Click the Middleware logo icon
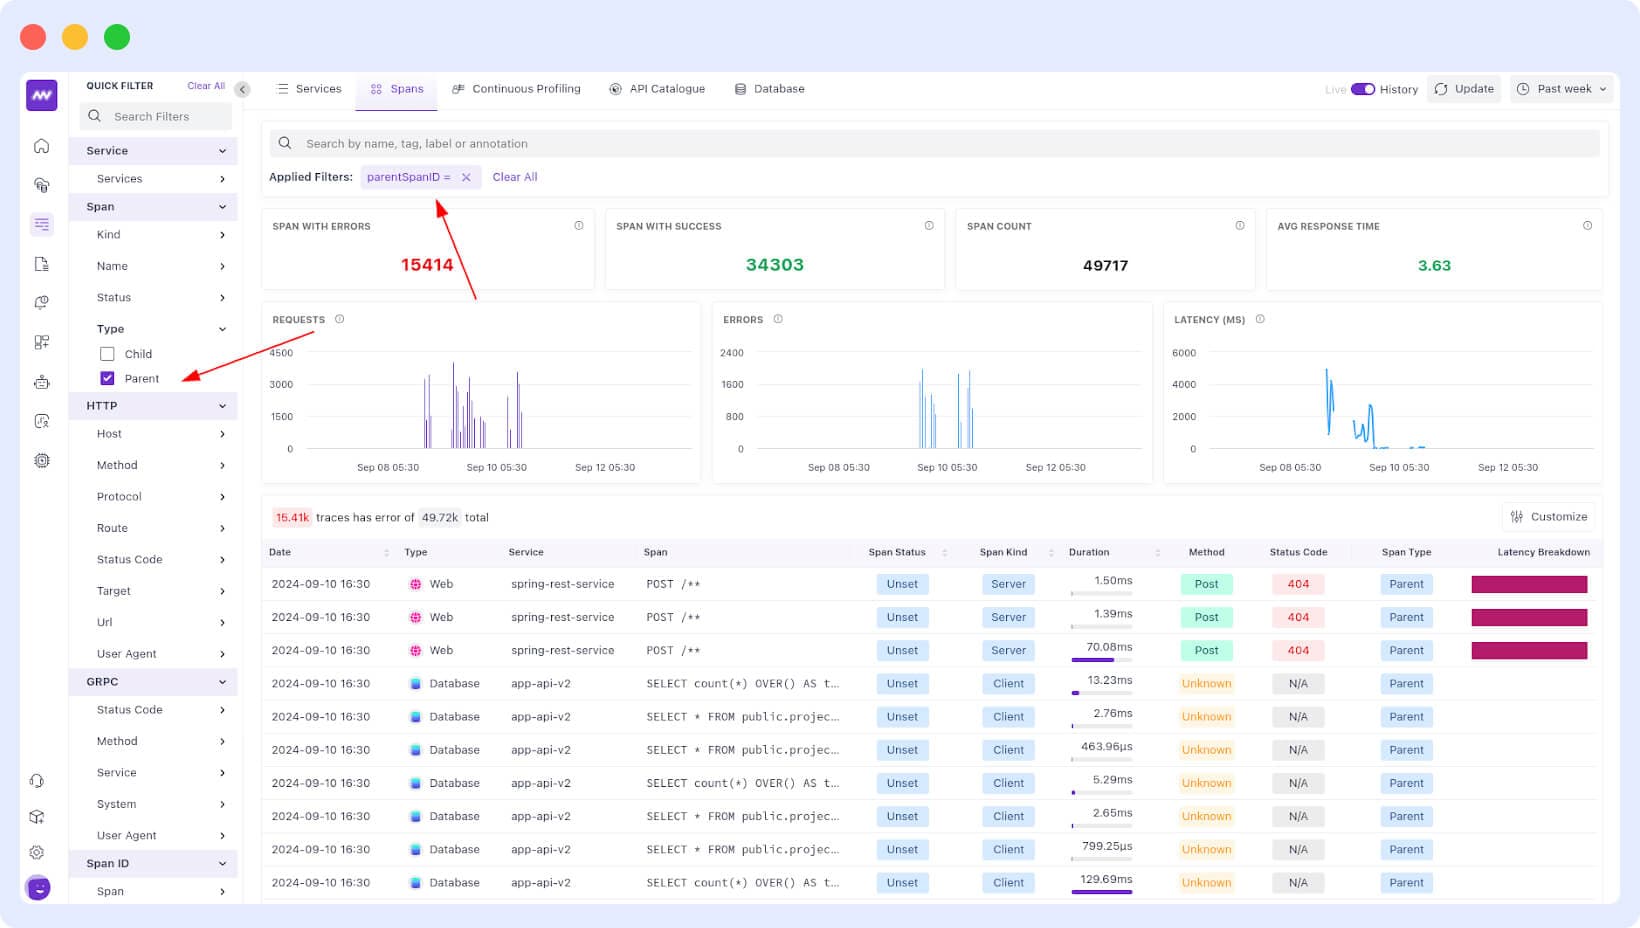 [41, 96]
